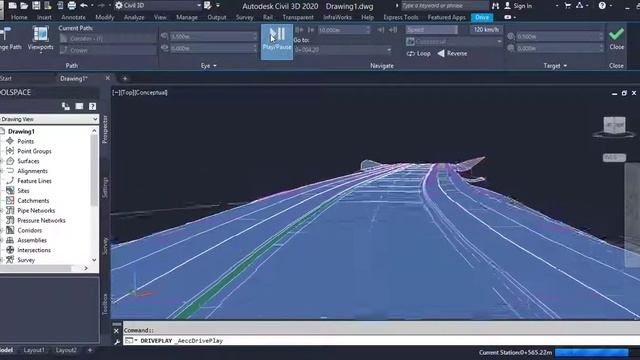Screen dimensions: 640x360
Task: Click the command line input field
Action: point(380,340)
